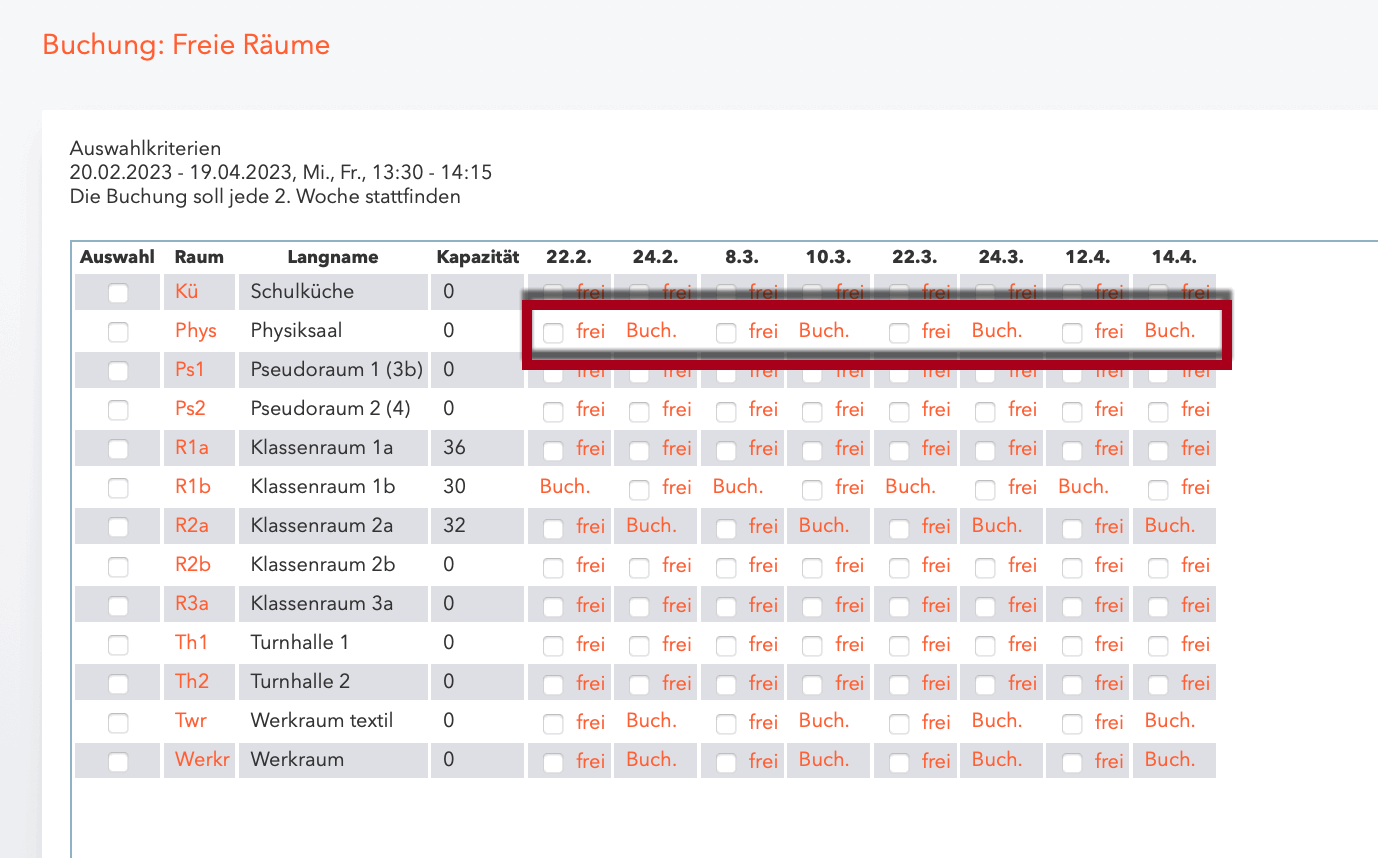Open the R2a room link
Viewport: 1378px width, 858px height.
(x=193, y=525)
